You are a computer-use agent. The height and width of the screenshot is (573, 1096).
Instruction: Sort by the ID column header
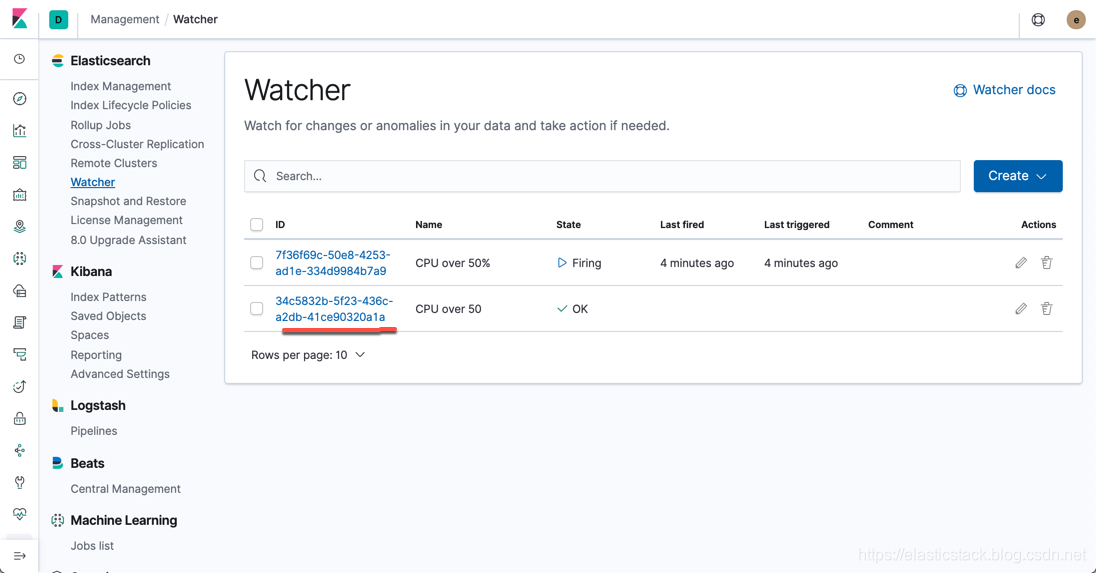(280, 224)
